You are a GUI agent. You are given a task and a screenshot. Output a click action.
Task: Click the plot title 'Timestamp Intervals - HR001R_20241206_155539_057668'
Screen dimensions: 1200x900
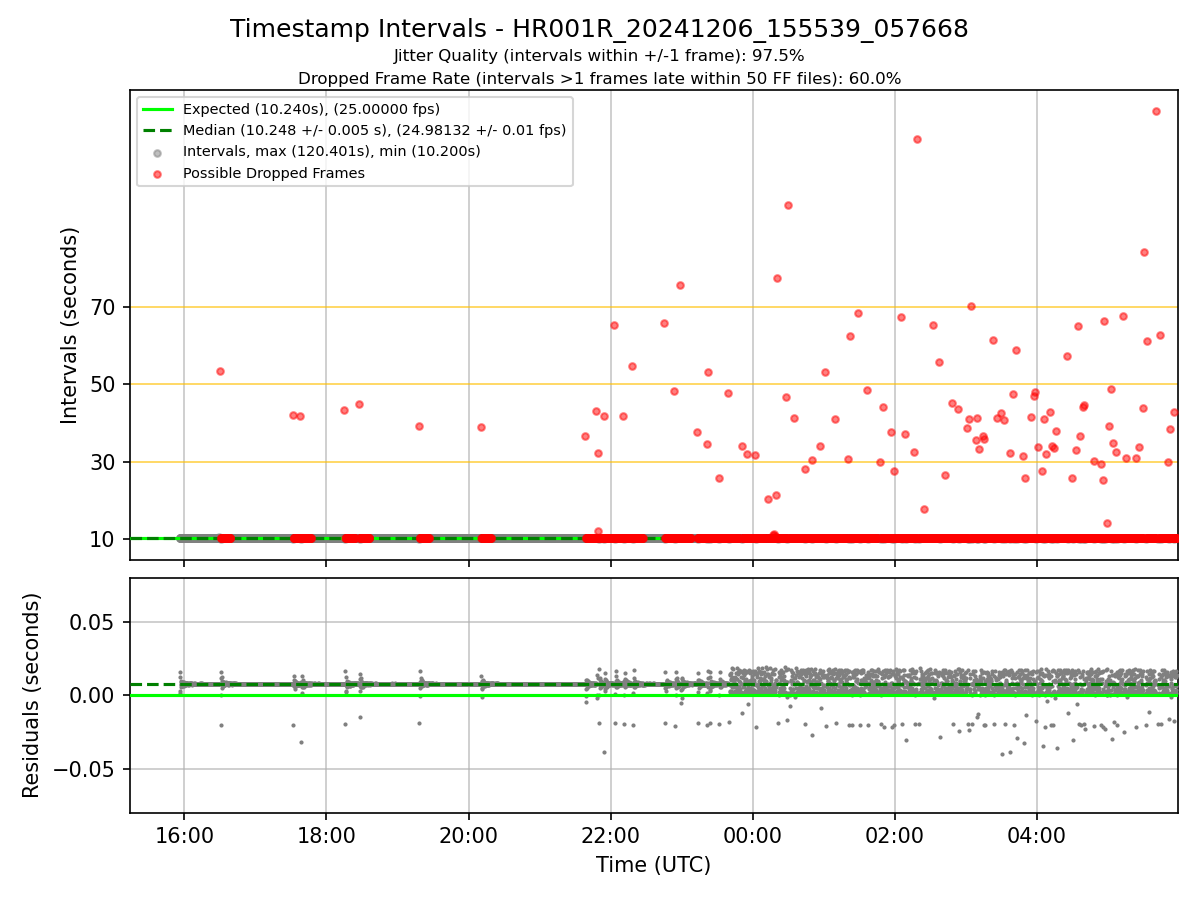pyautogui.click(x=599, y=29)
